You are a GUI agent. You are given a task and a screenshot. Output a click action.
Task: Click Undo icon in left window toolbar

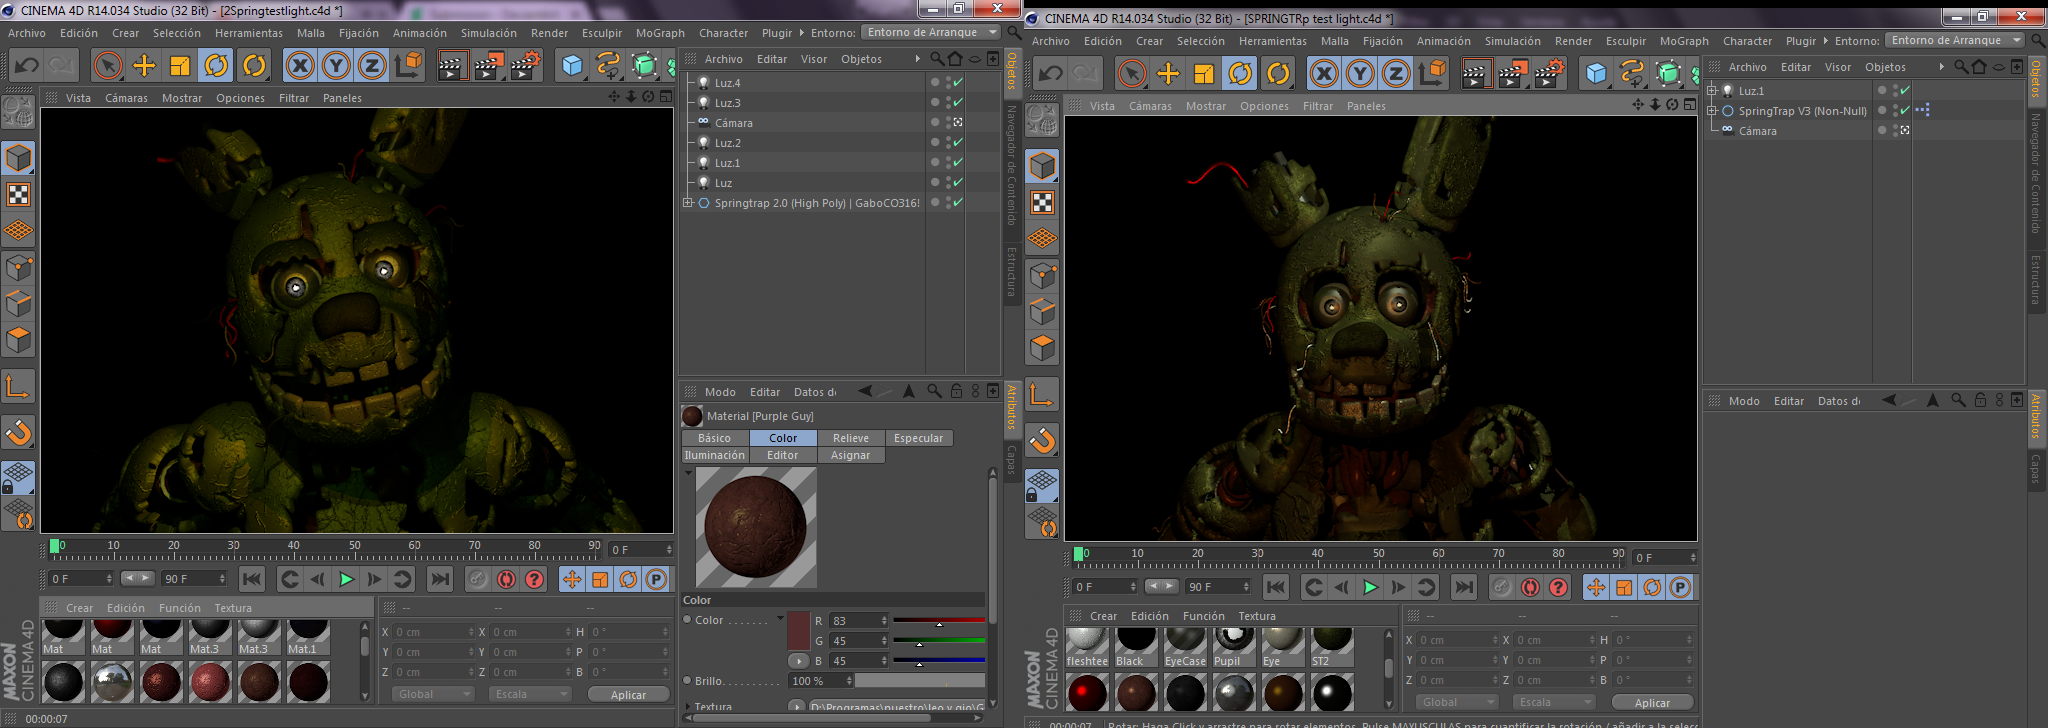(x=26, y=66)
